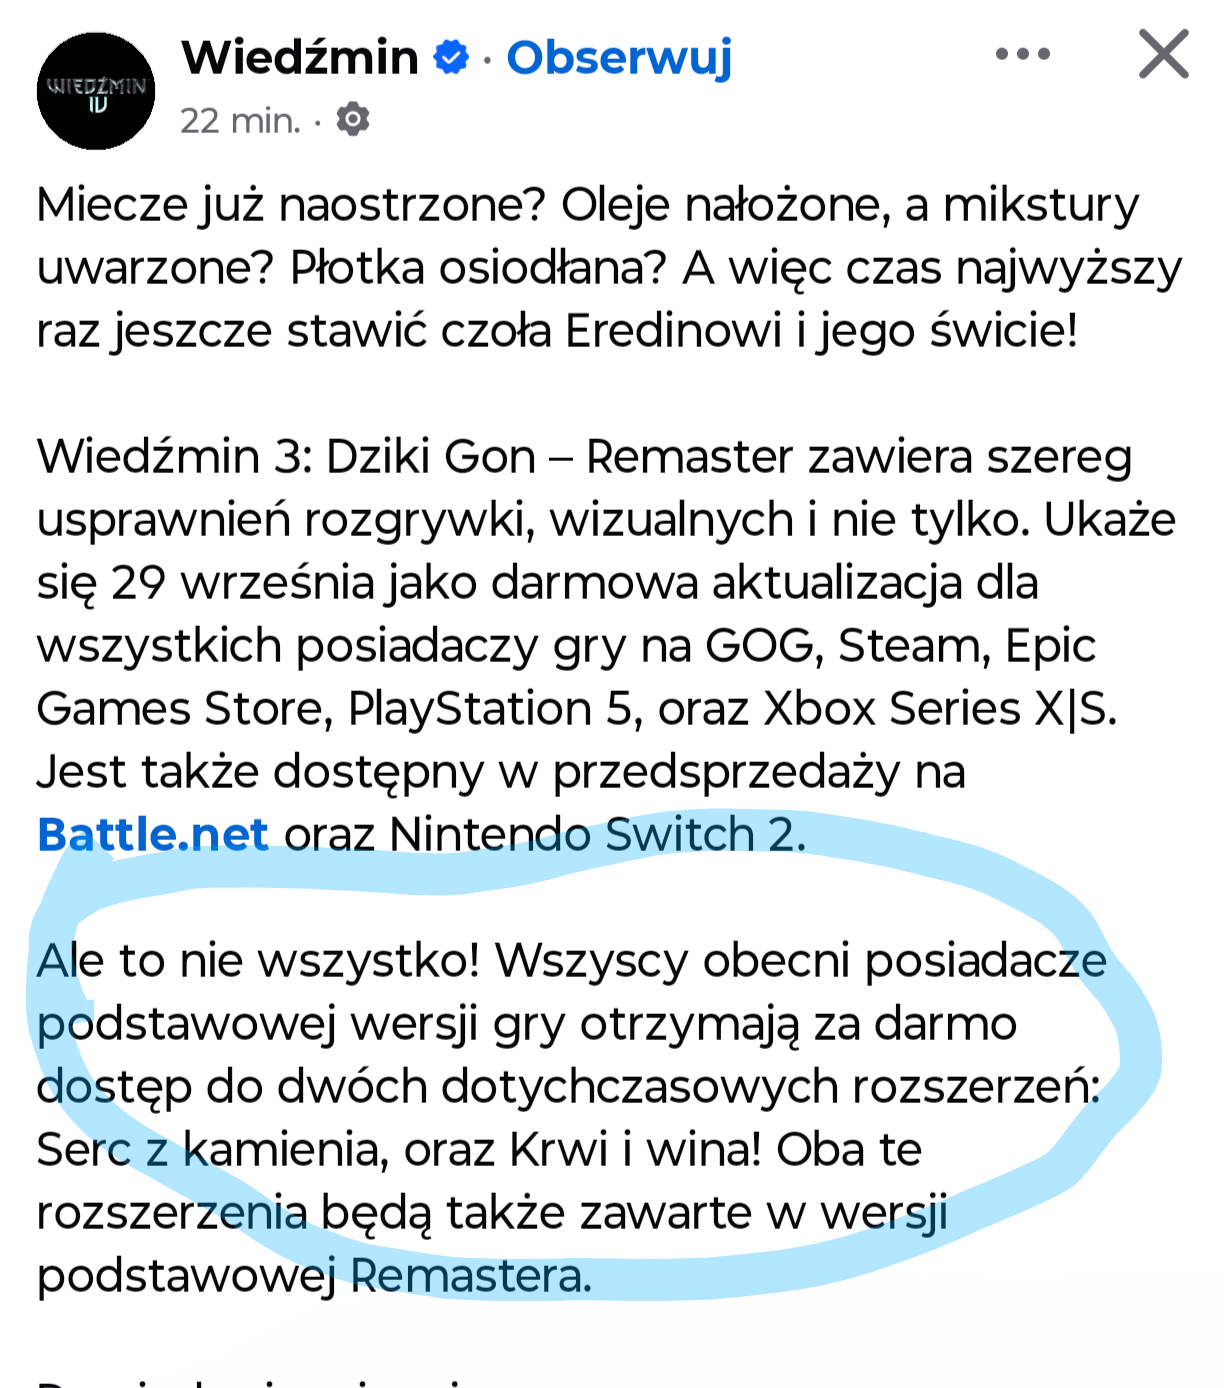Click the gear audience icon beside timestamp
The height and width of the screenshot is (1388, 1224).
pos(352,120)
